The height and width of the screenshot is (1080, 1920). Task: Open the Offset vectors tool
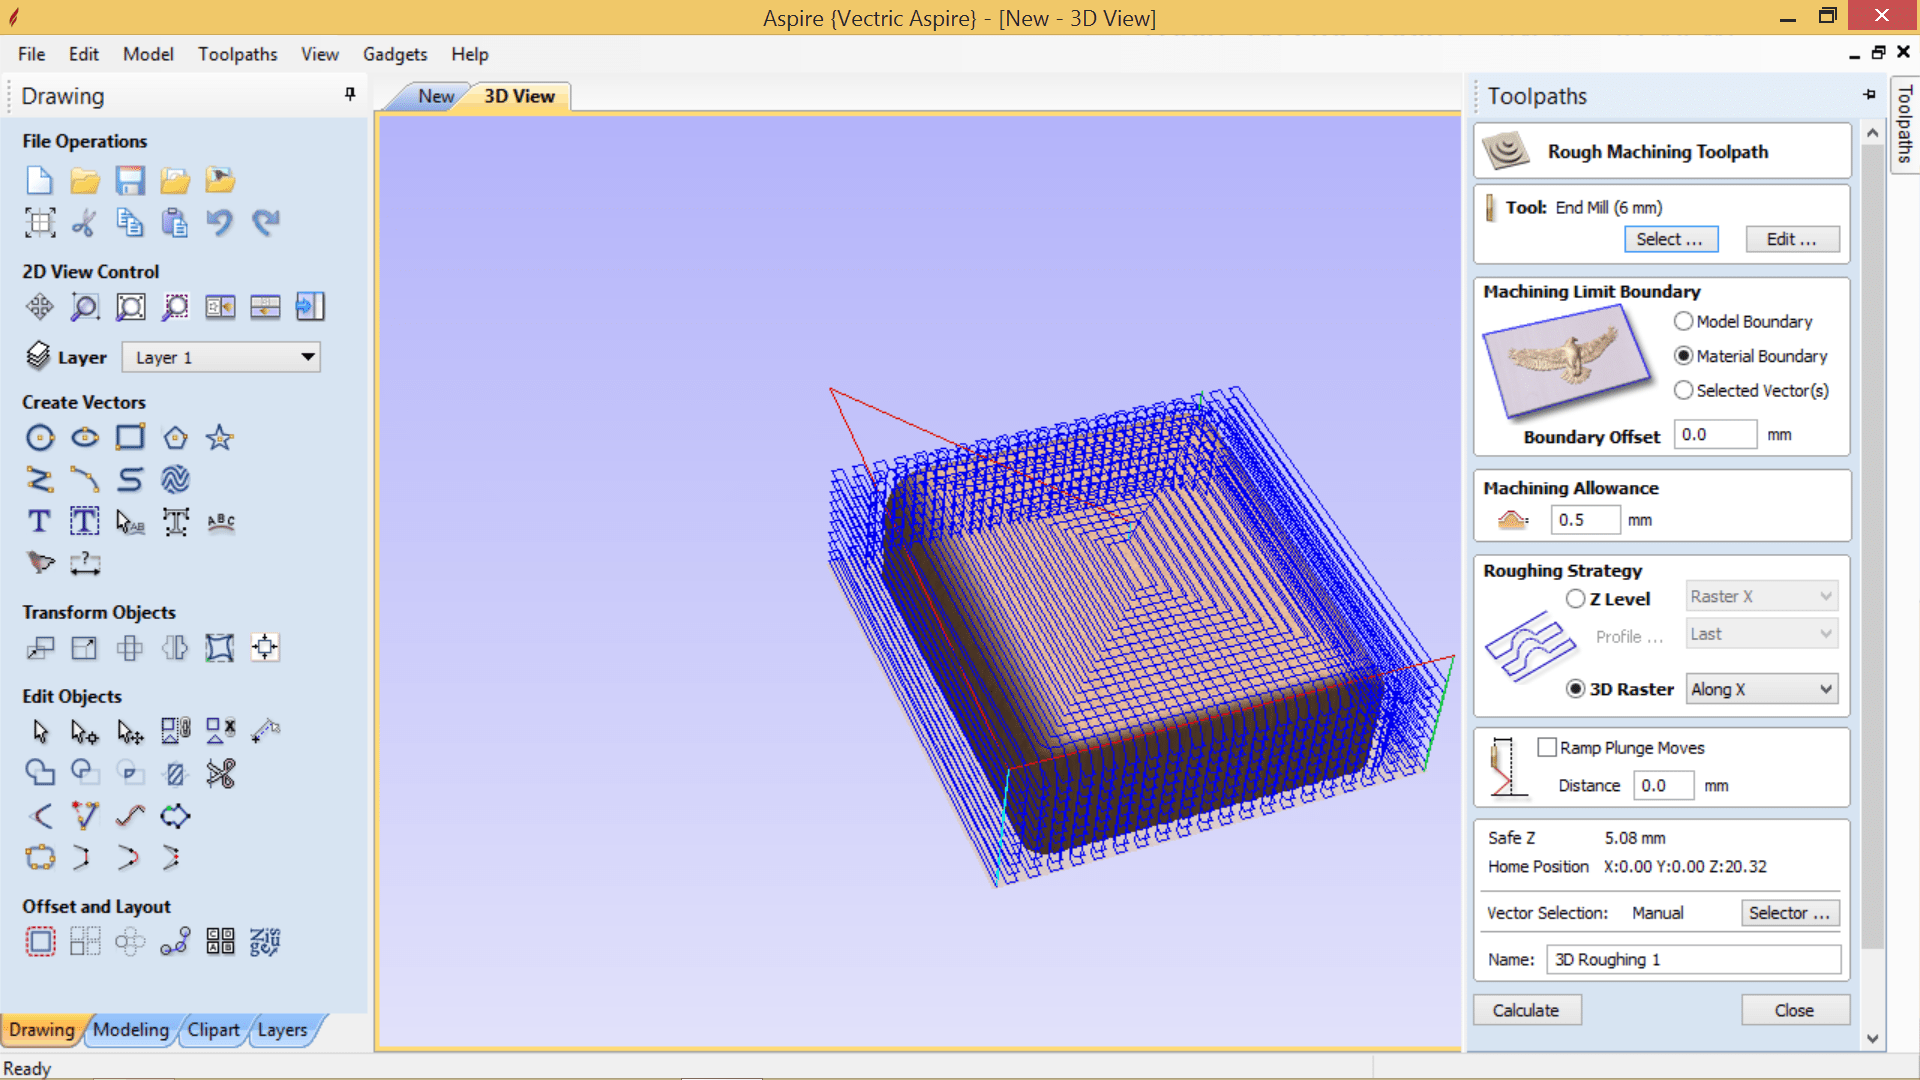[x=40, y=942]
